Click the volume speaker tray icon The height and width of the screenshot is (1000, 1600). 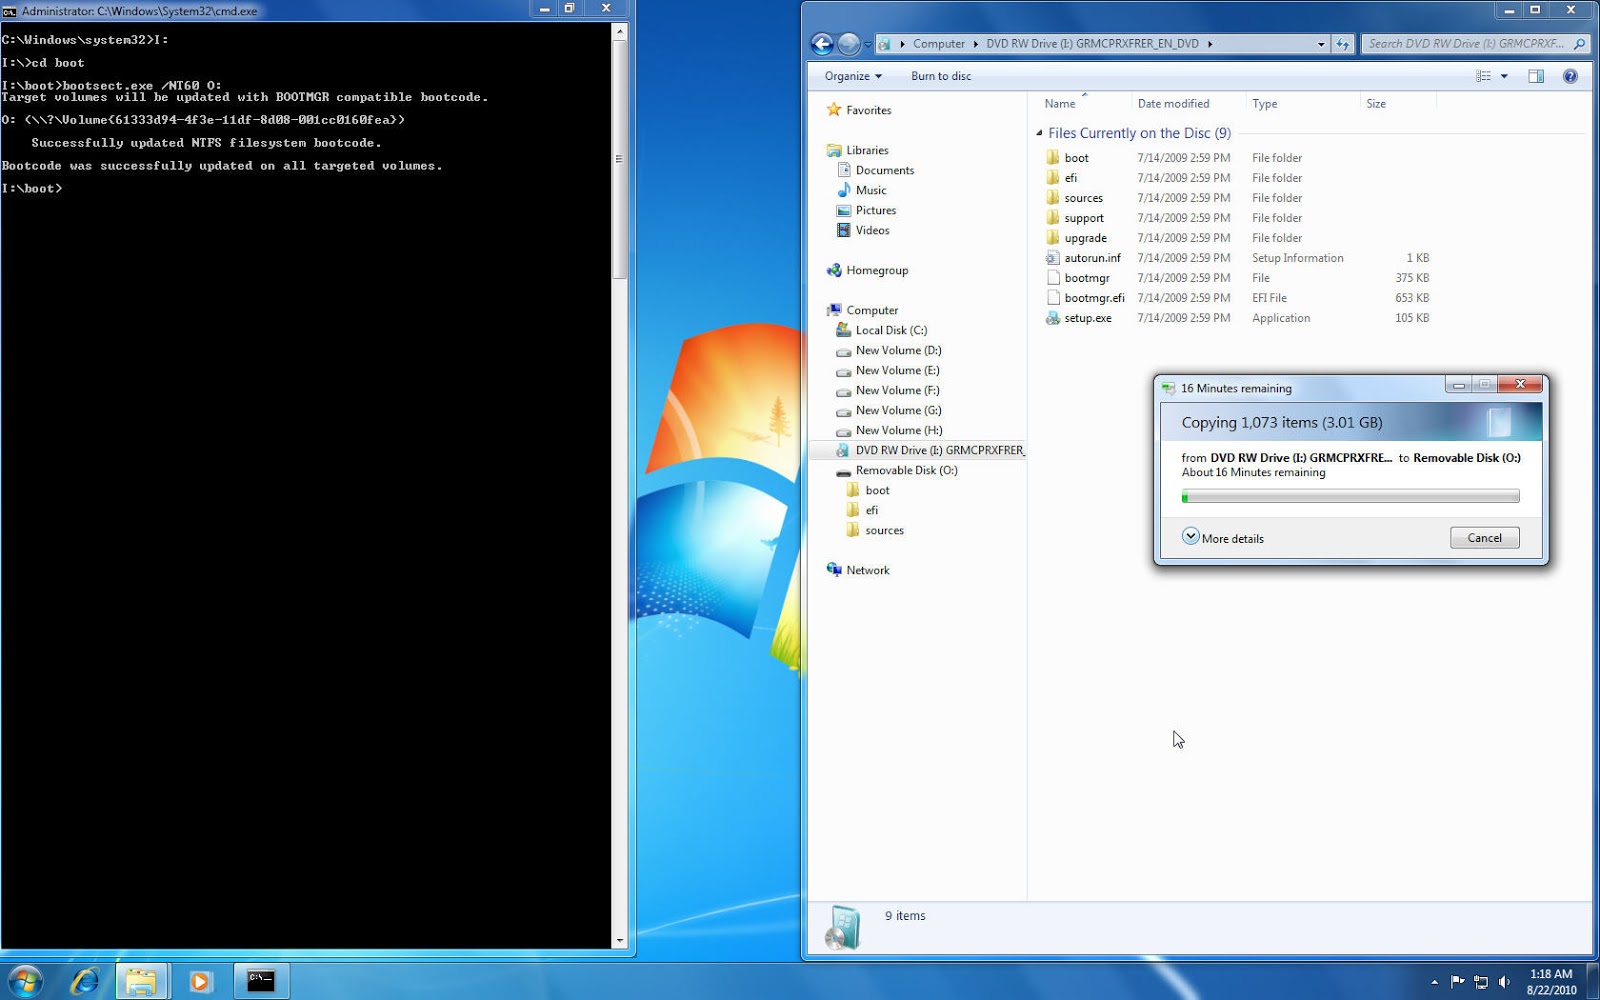click(x=1505, y=982)
